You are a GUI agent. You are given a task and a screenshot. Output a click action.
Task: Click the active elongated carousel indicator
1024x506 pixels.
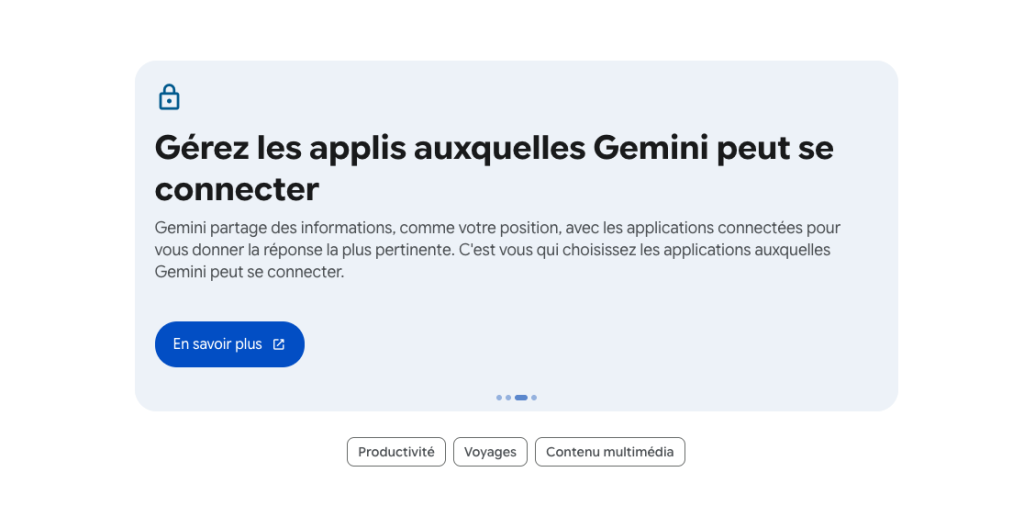coord(521,398)
